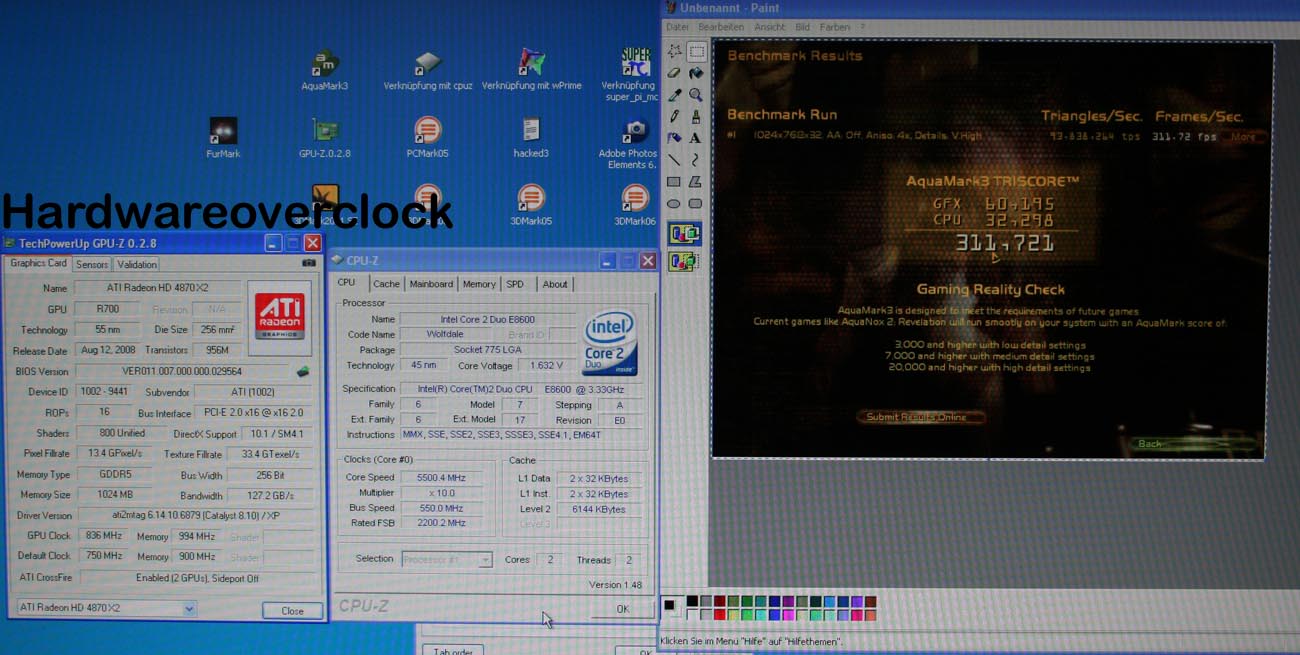This screenshot has width=1300, height=655.
Task: Pick the Eraser tool in Paint
Action: [x=674, y=73]
